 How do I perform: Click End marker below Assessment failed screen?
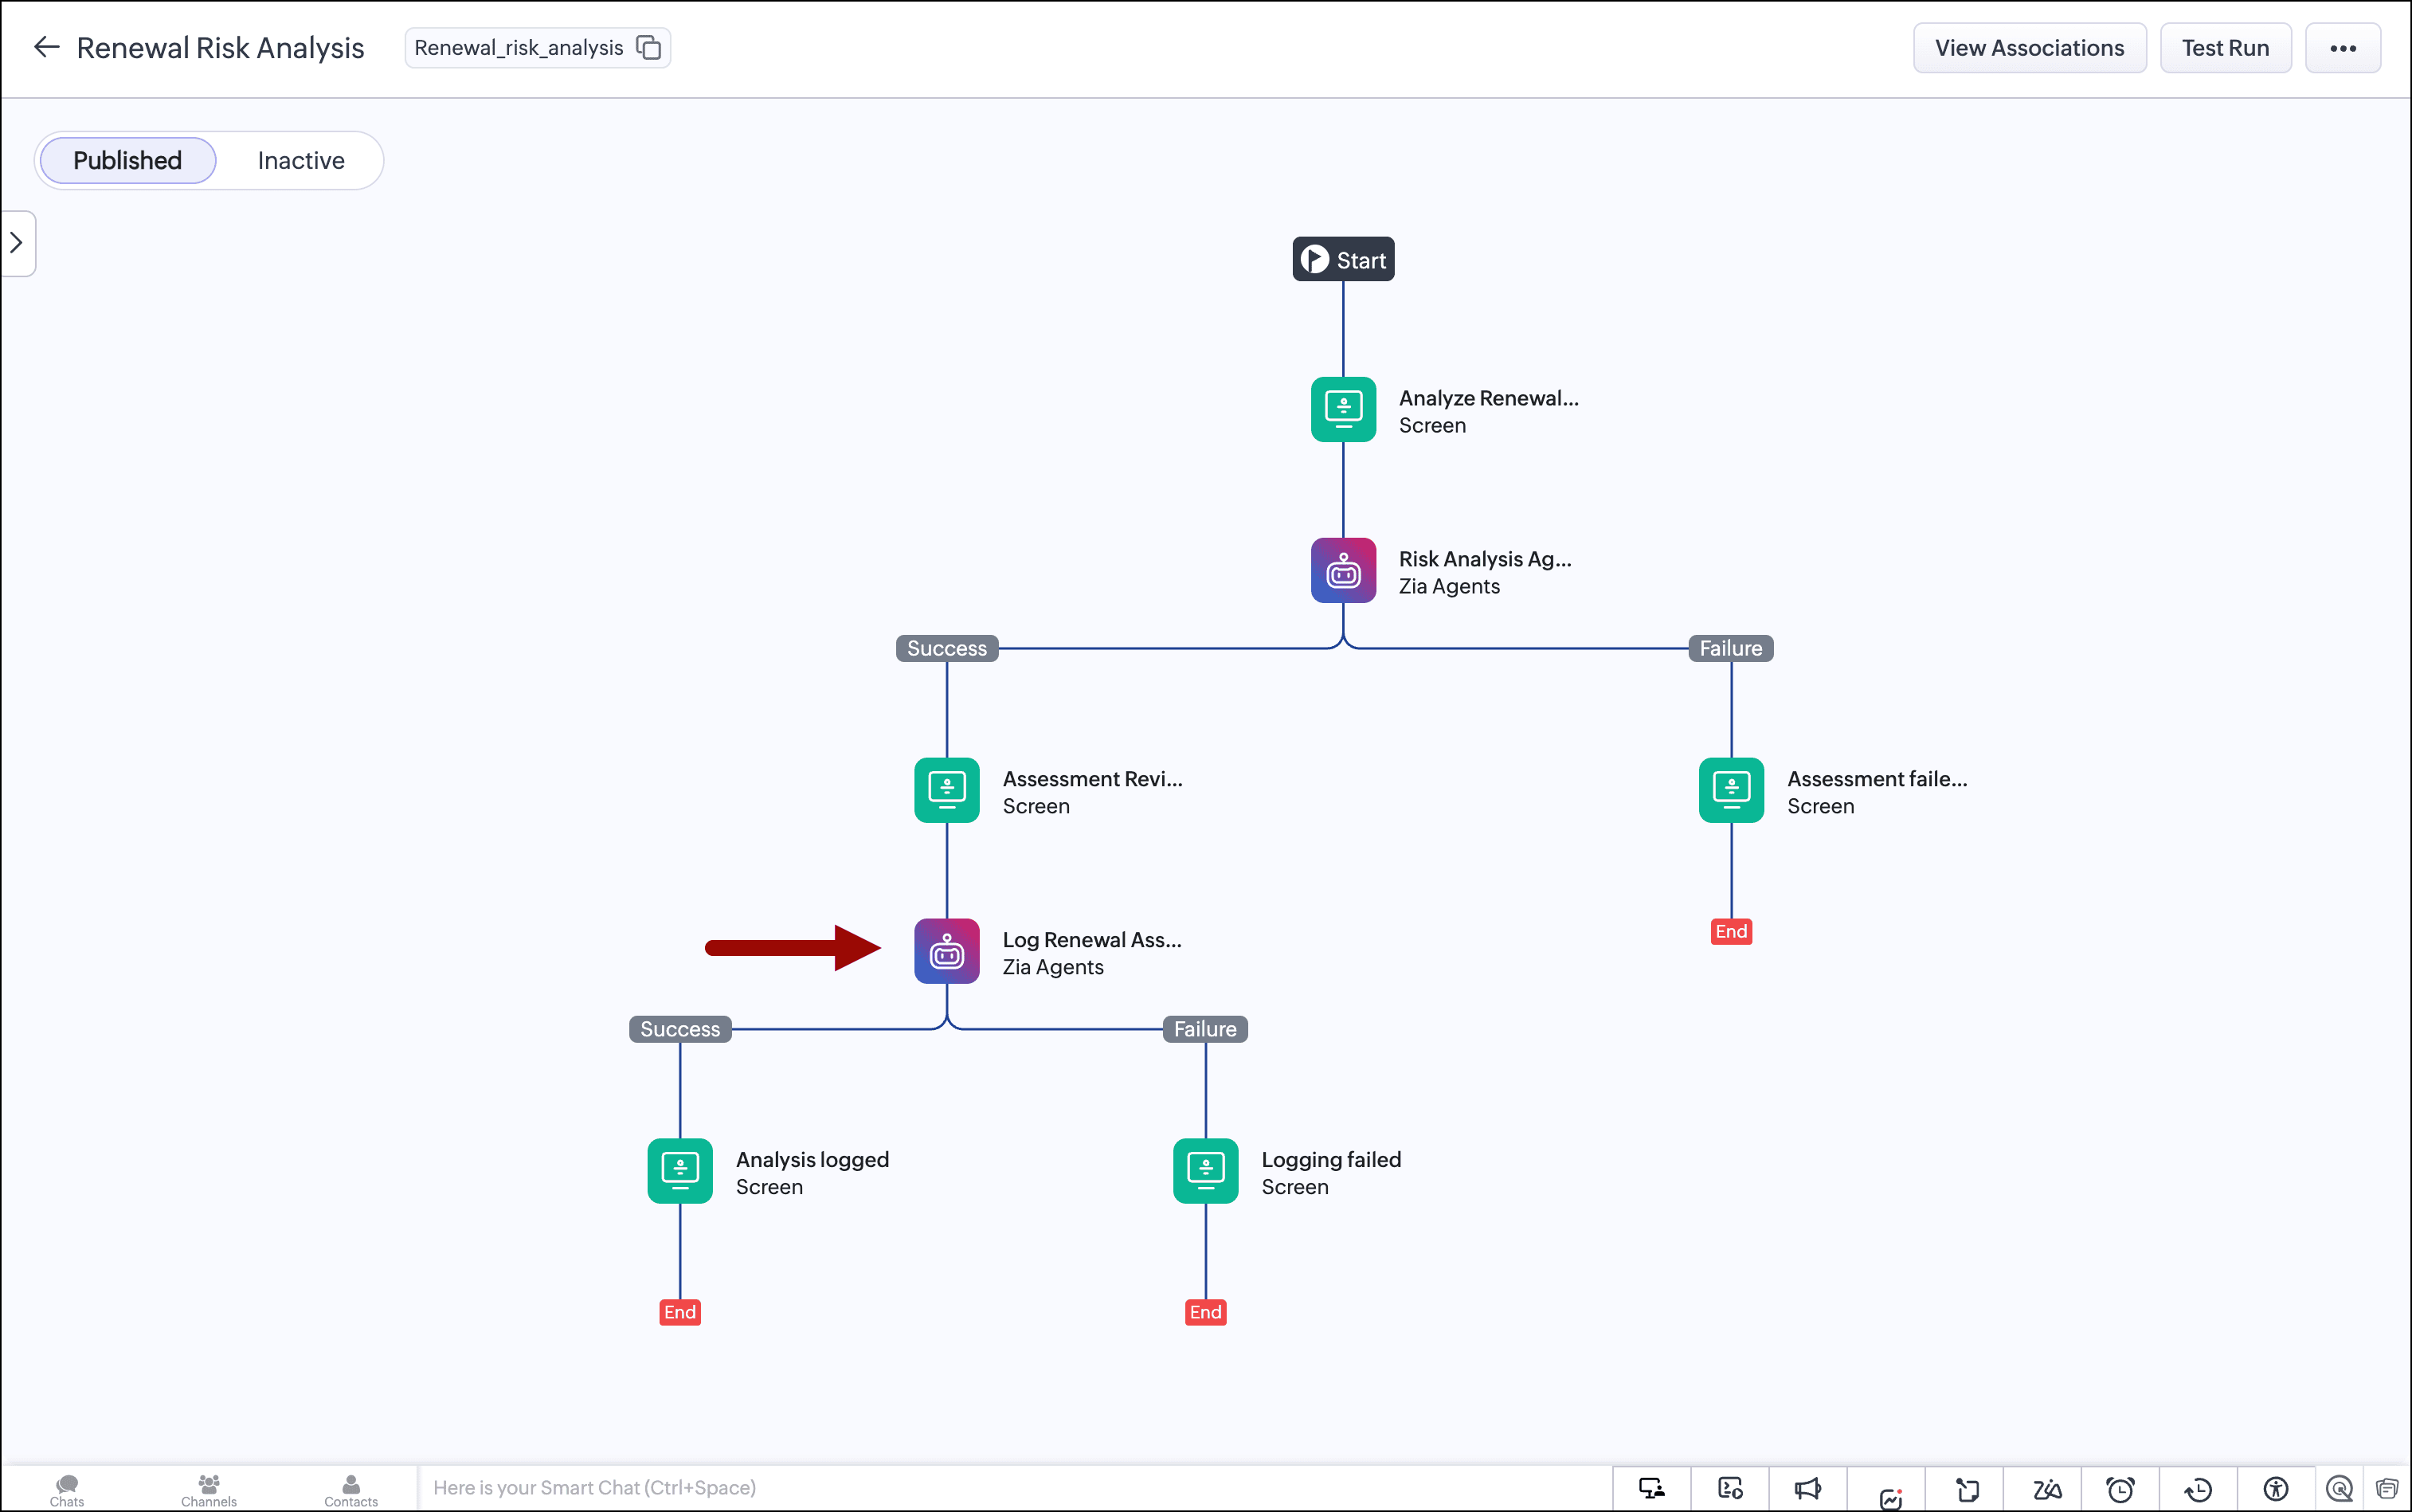pyautogui.click(x=1731, y=932)
